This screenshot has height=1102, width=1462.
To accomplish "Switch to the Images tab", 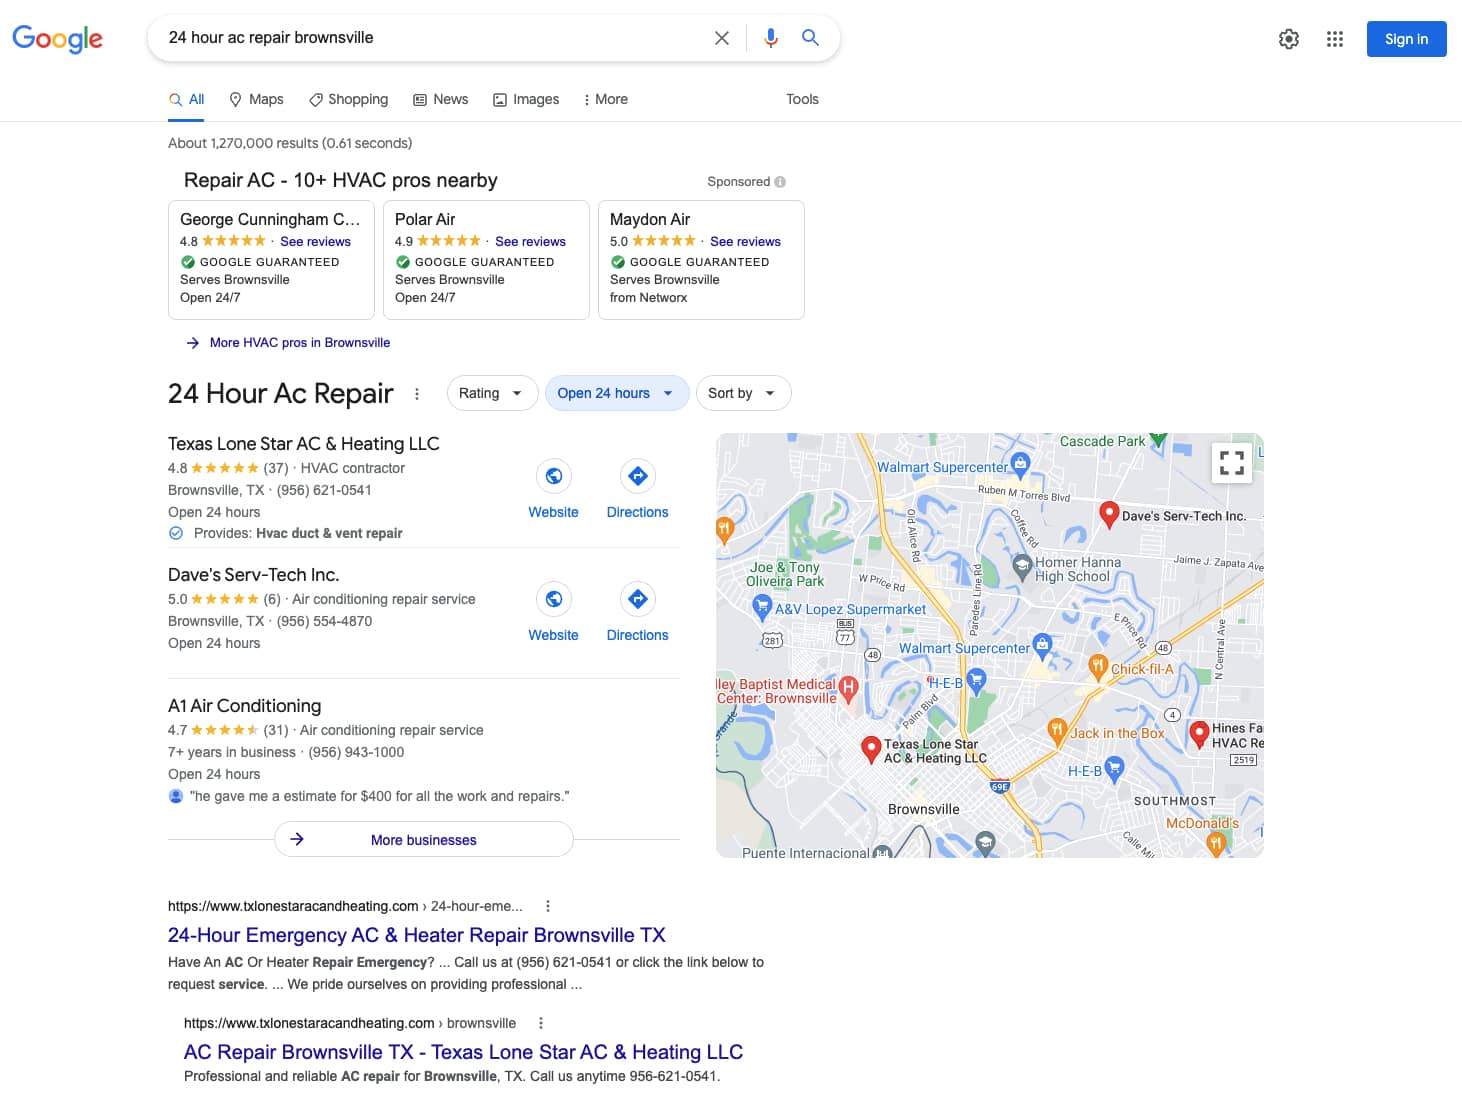I will tap(526, 99).
